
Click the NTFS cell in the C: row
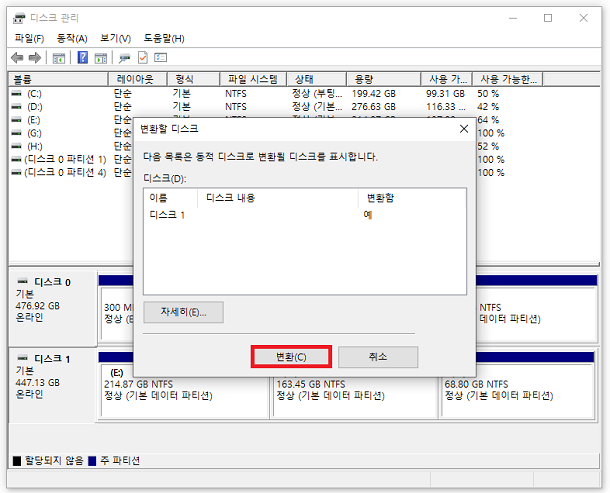[x=236, y=93]
